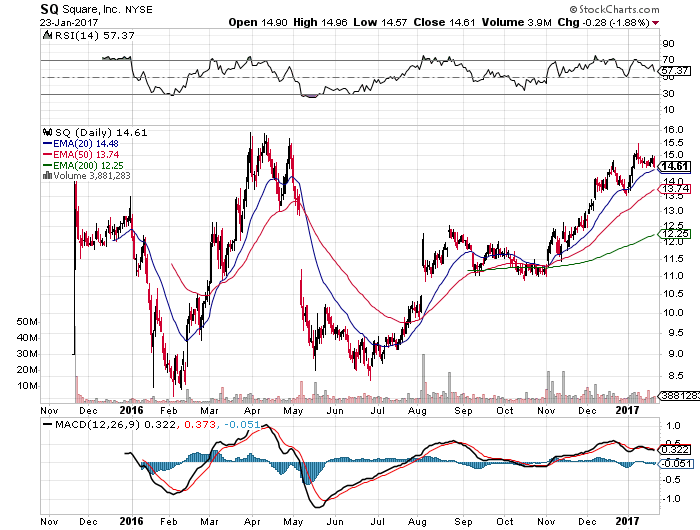700x530 pixels.
Task: Click the RSI(14) 57.37 legend label
Action: 94,35
